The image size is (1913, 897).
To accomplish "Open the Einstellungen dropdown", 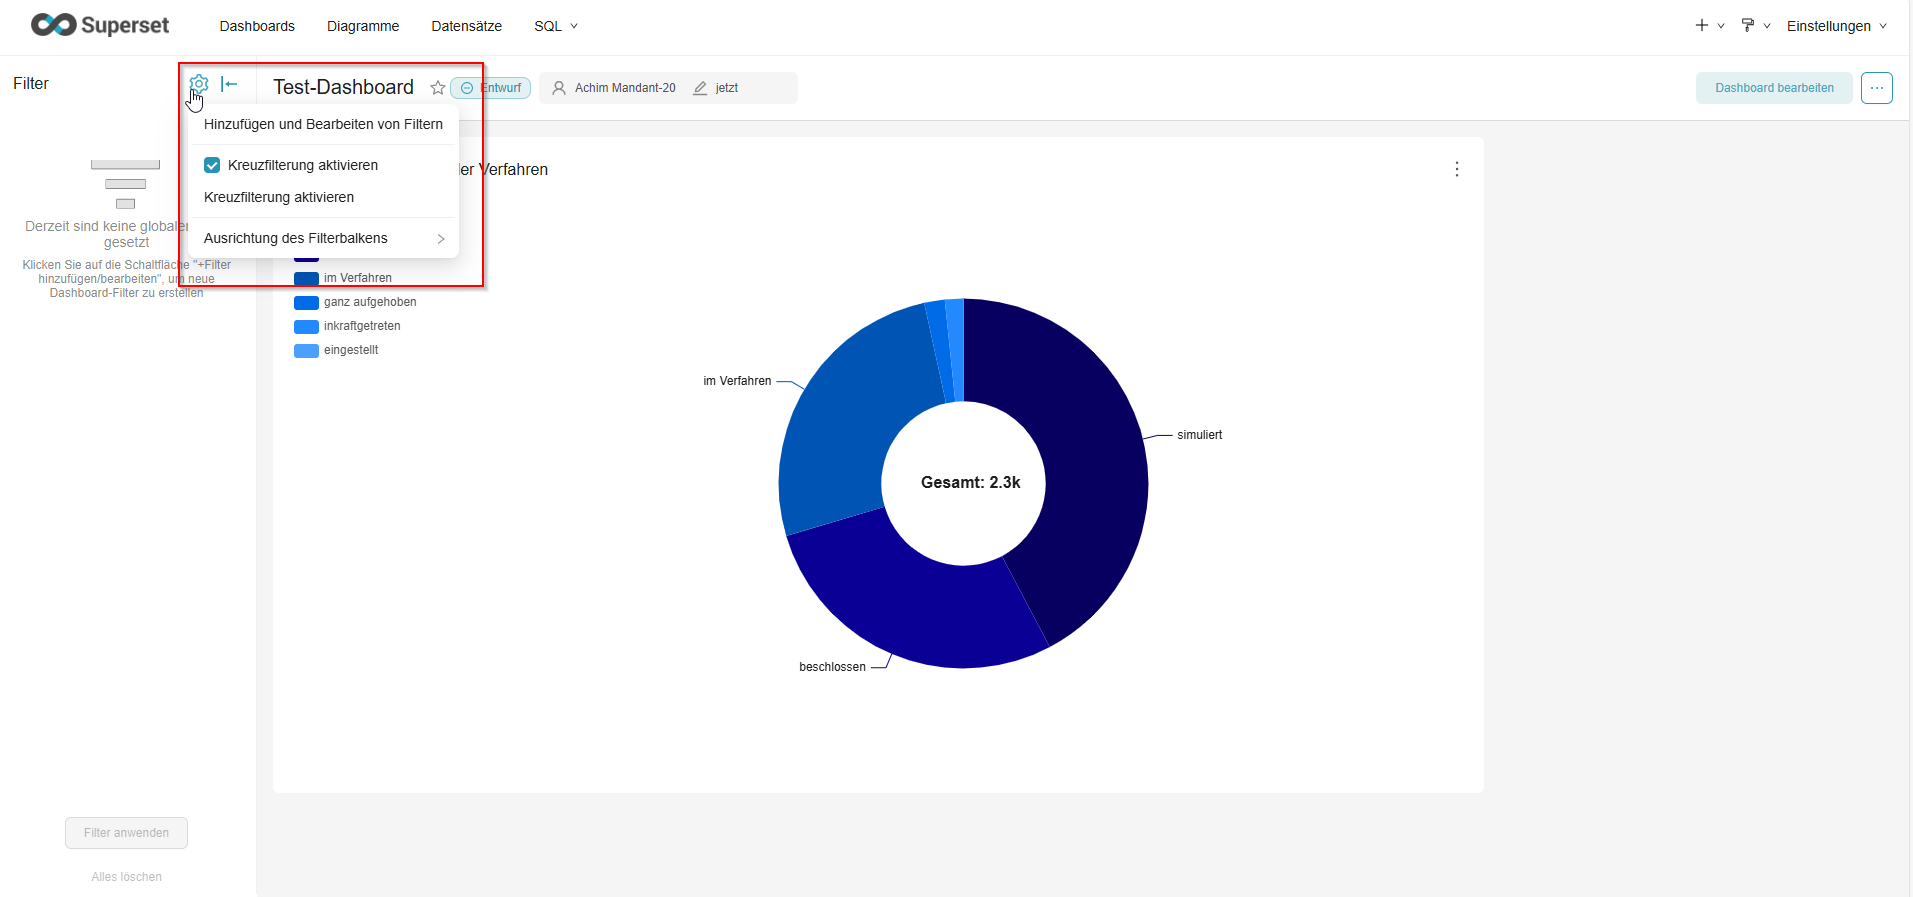I will click(1836, 26).
